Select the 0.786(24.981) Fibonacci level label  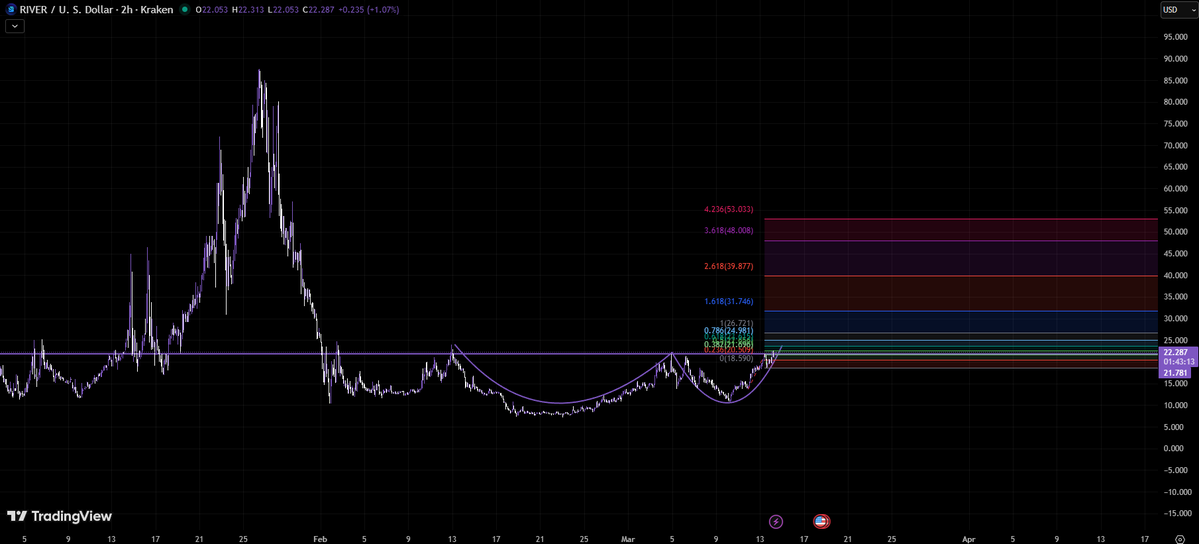click(729, 331)
